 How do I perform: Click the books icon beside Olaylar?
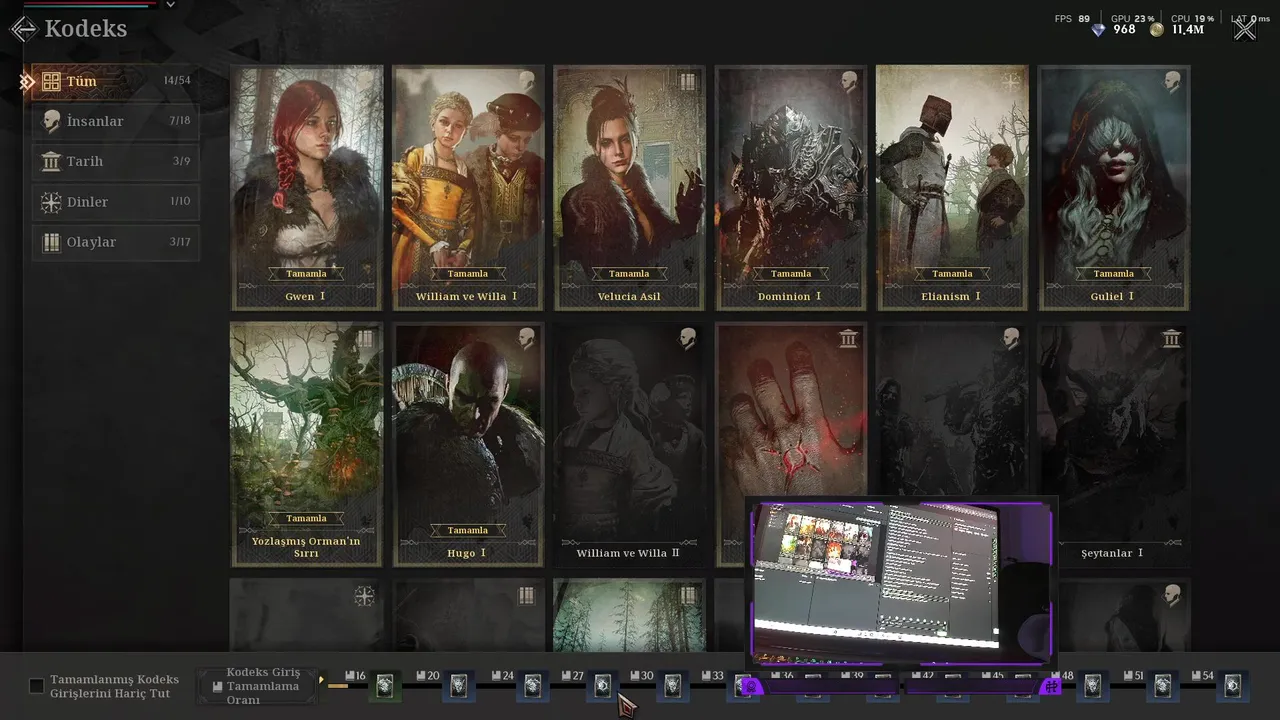click(51, 242)
